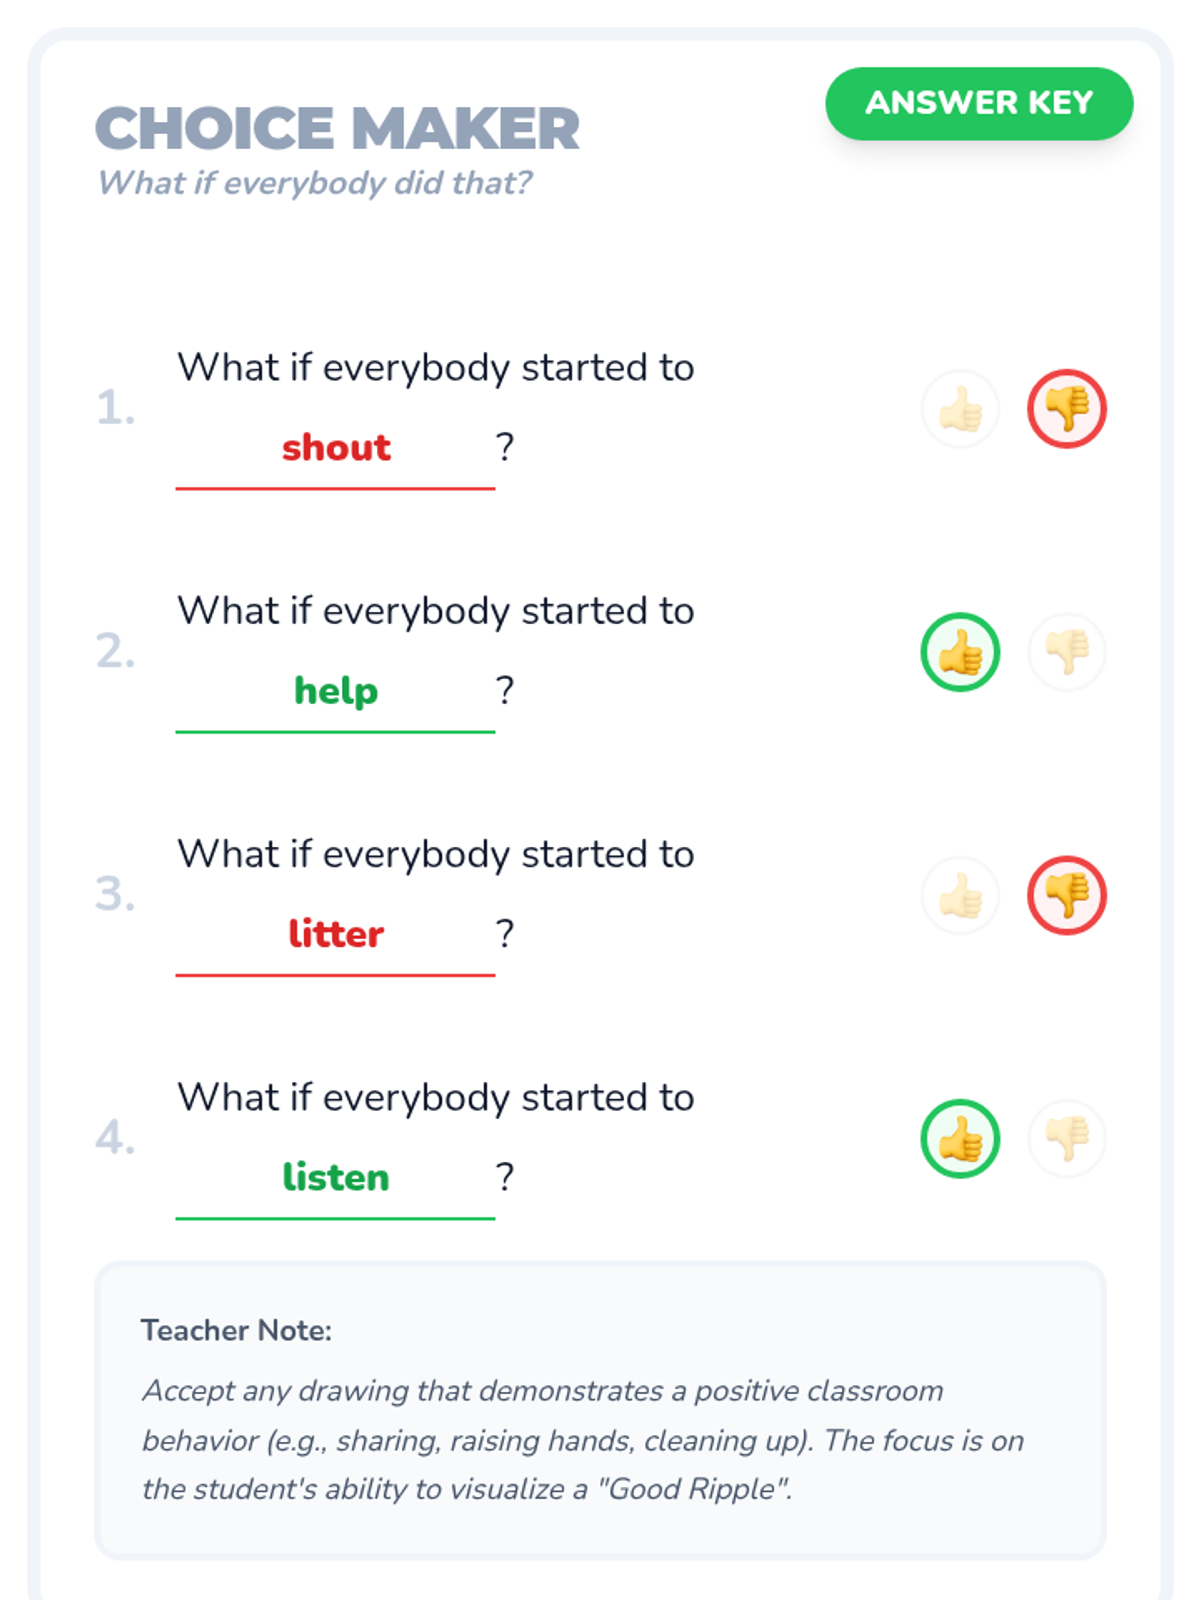
Task: Mark thumbs down for the litter question
Action: (x=1067, y=895)
